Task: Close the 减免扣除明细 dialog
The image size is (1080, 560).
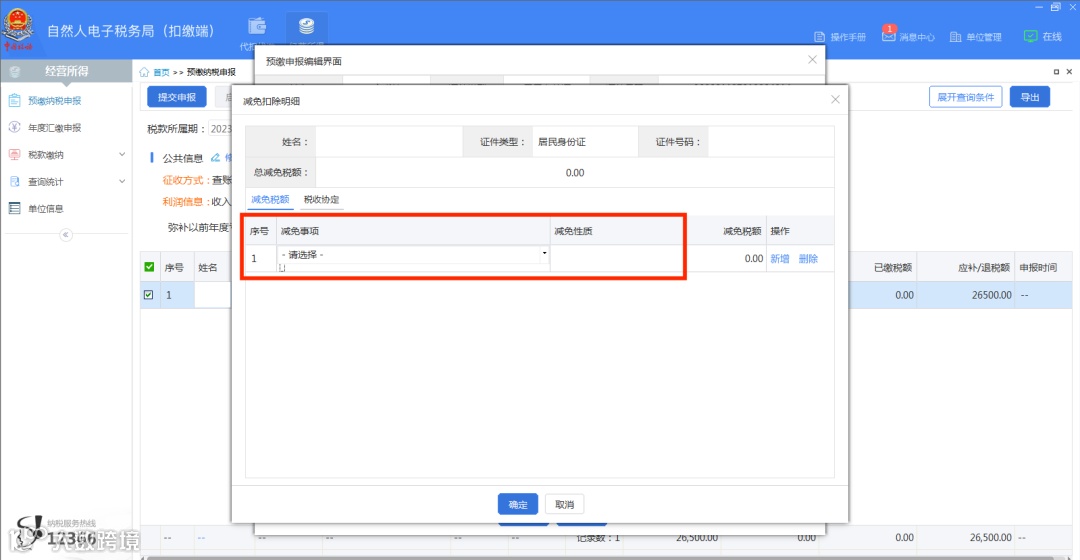Action: (x=835, y=100)
